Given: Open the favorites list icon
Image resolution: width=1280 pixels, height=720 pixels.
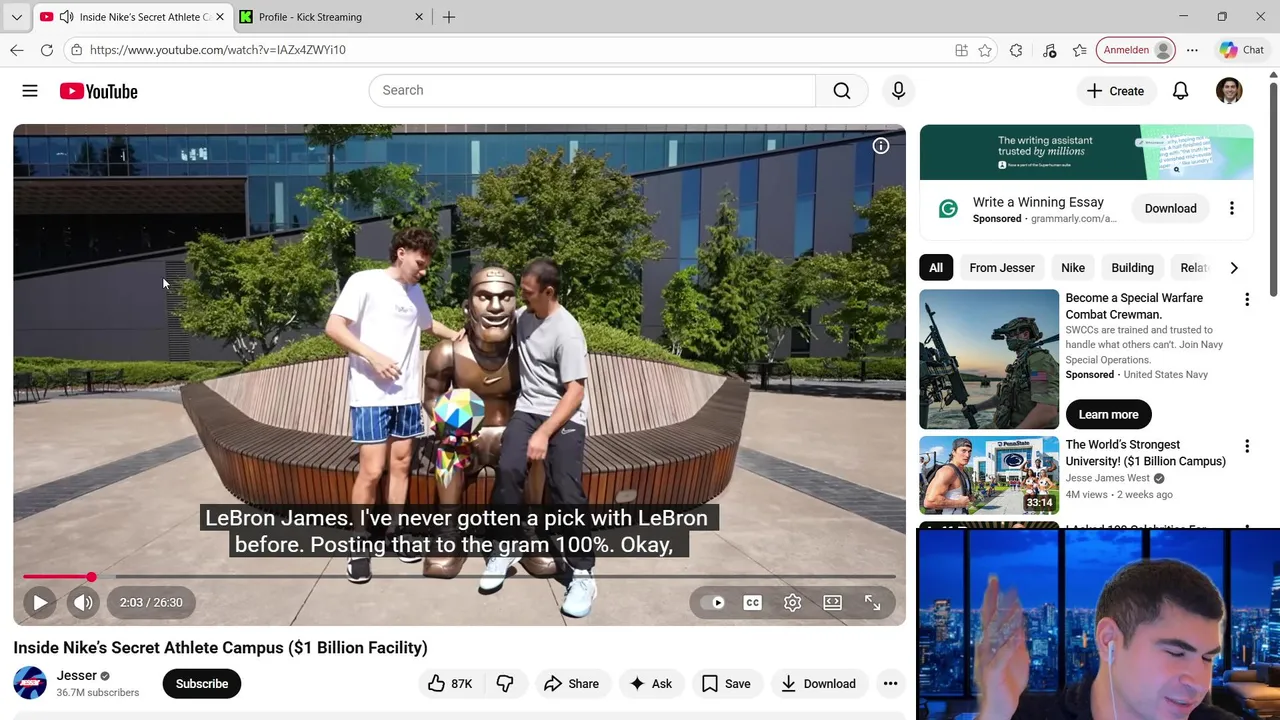Looking at the screenshot, I should pyautogui.click(x=1080, y=50).
